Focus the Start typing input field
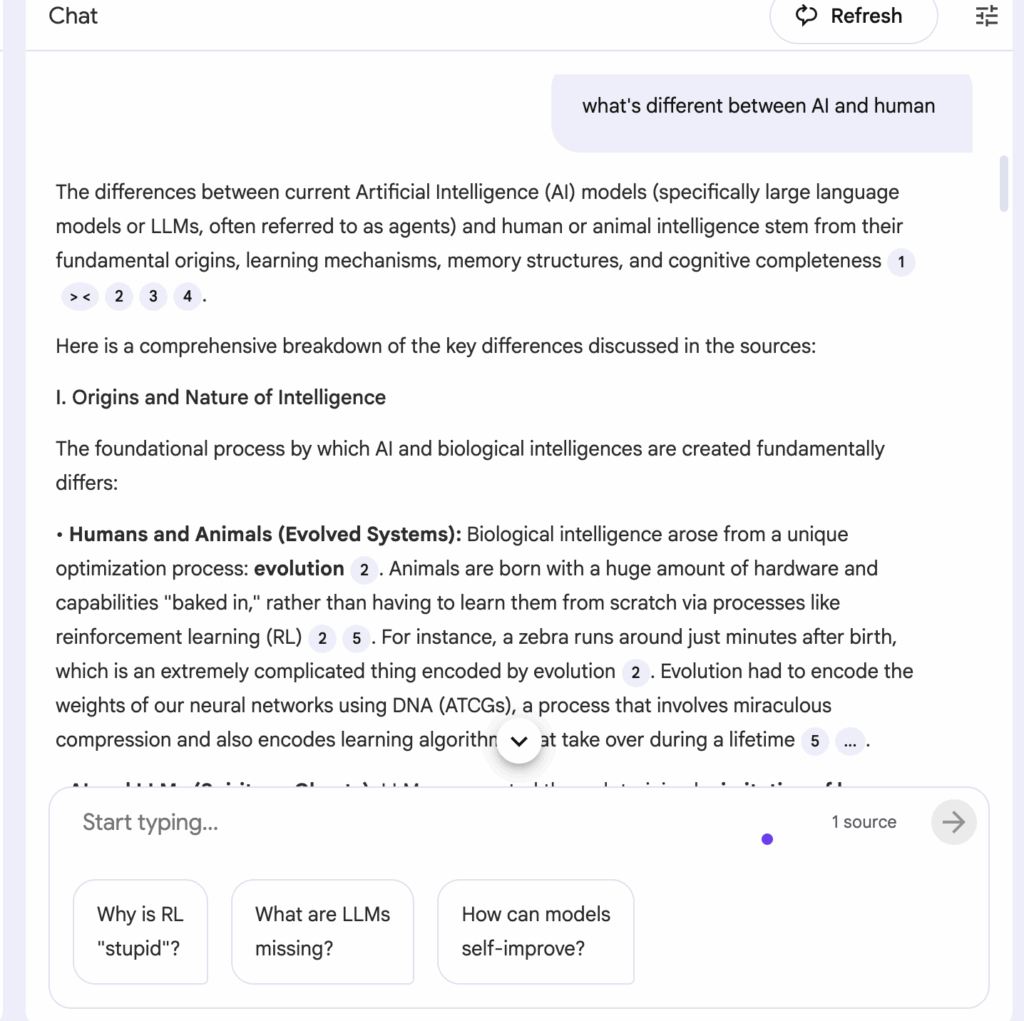Screen dimensions: 1024x1021 300,822
